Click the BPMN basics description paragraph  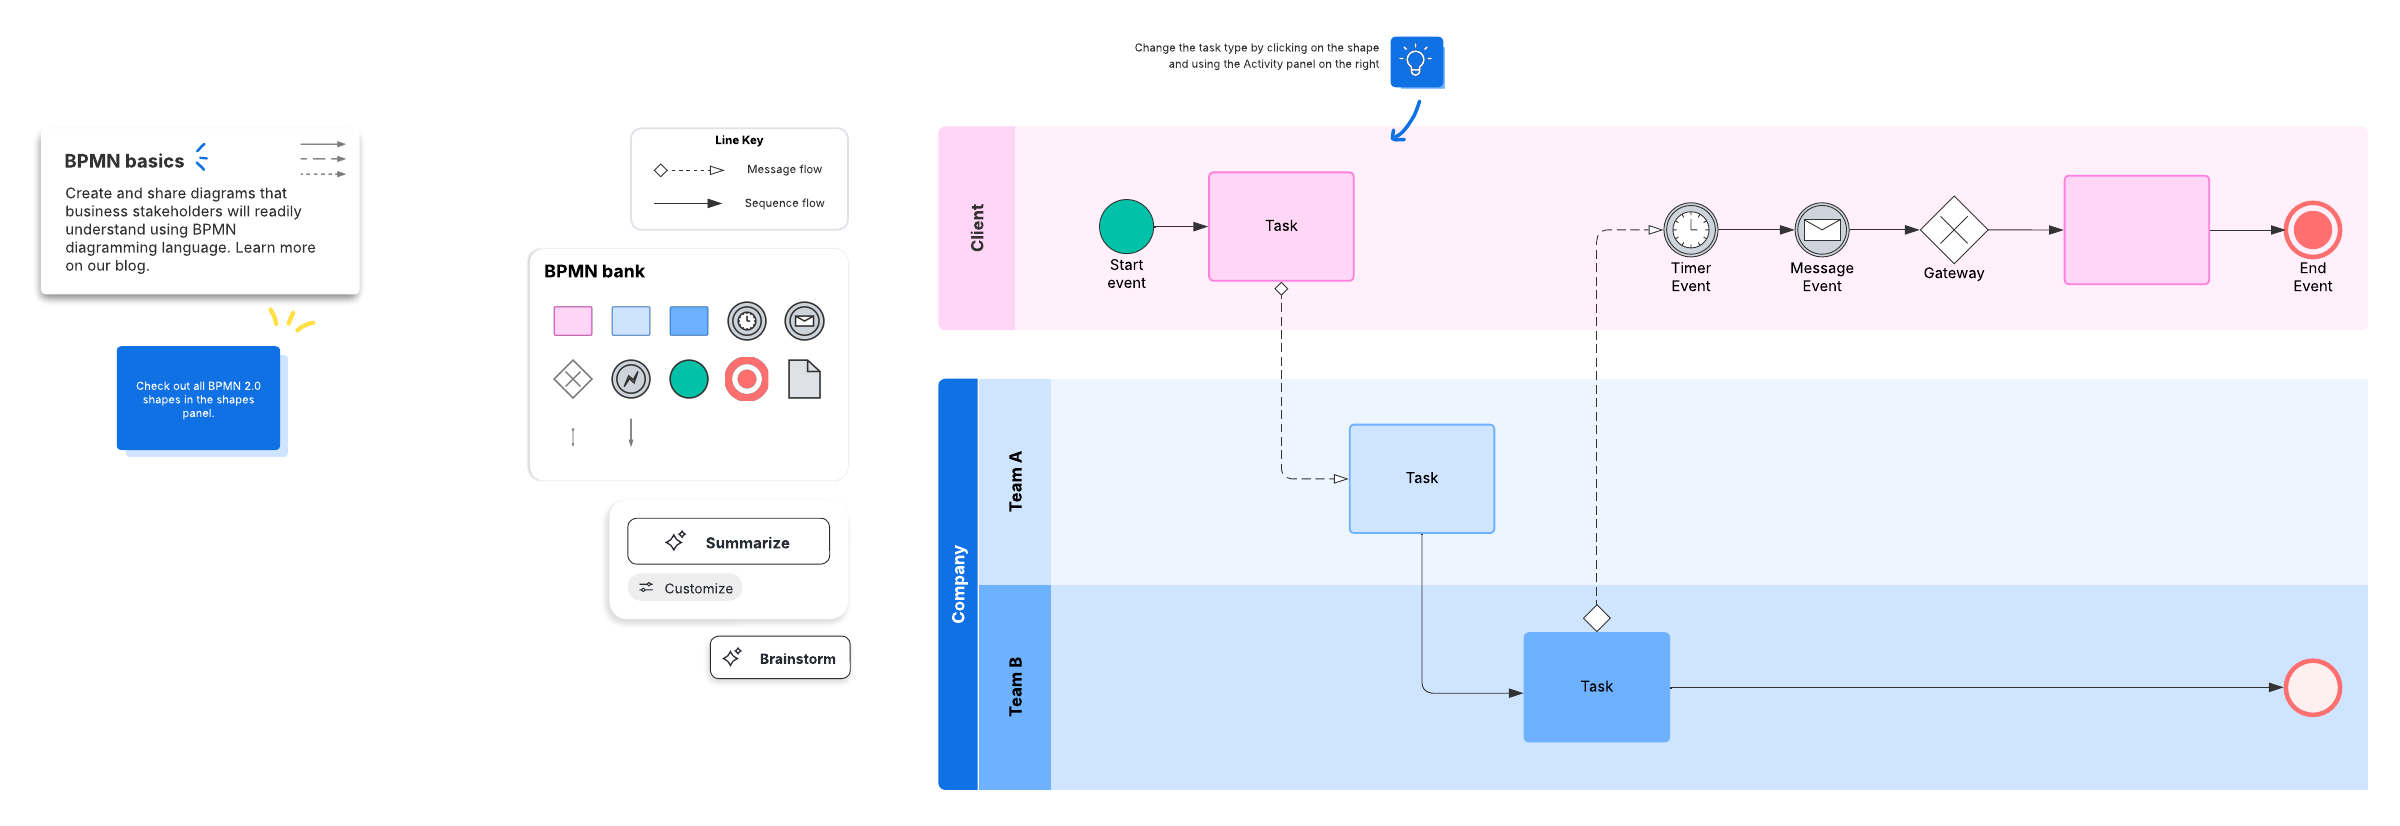point(190,229)
